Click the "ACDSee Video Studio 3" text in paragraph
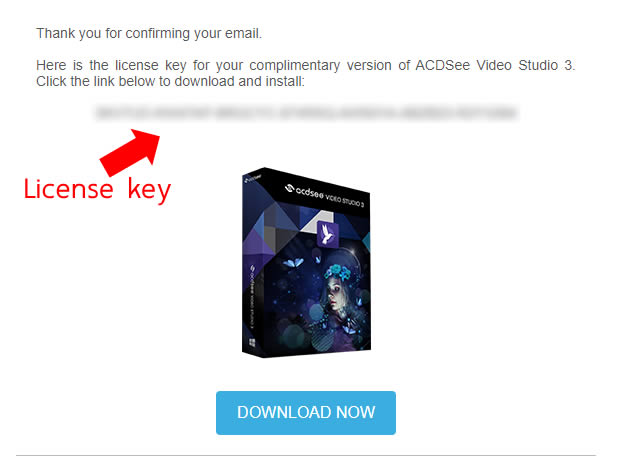 pos(495,65)
